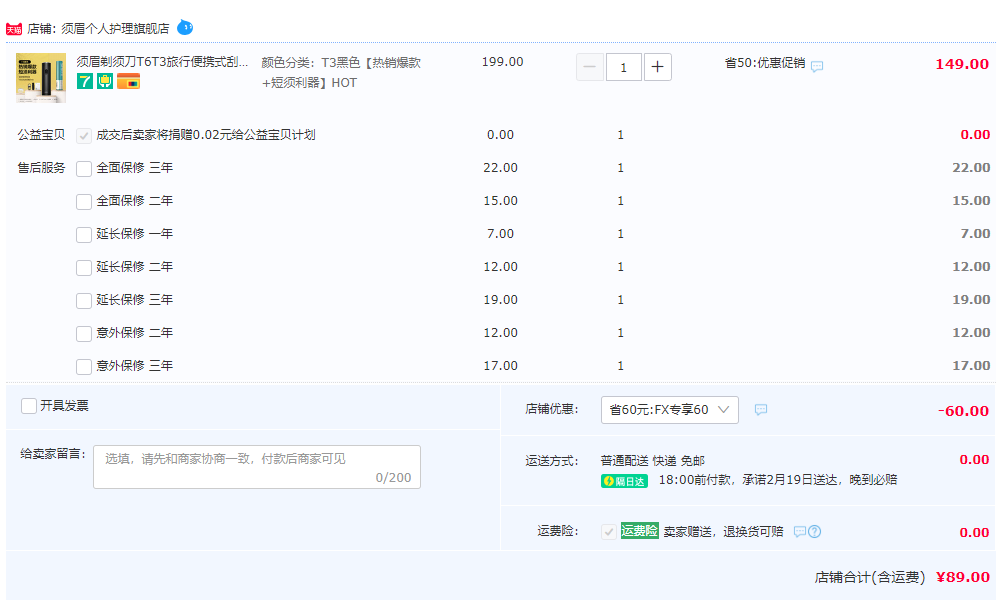997x600 pixels.
Task: Open product title 须眉剃须刀T6T3 link
Action: coord(162,62)
